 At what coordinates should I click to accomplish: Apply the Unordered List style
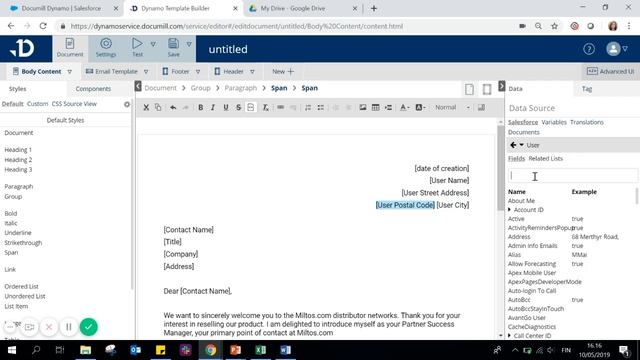coord(25,296)
